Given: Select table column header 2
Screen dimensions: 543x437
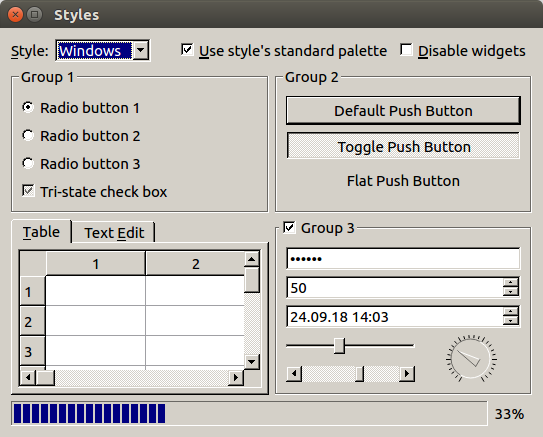Looking at the screenshot, I should coord(195,264).
